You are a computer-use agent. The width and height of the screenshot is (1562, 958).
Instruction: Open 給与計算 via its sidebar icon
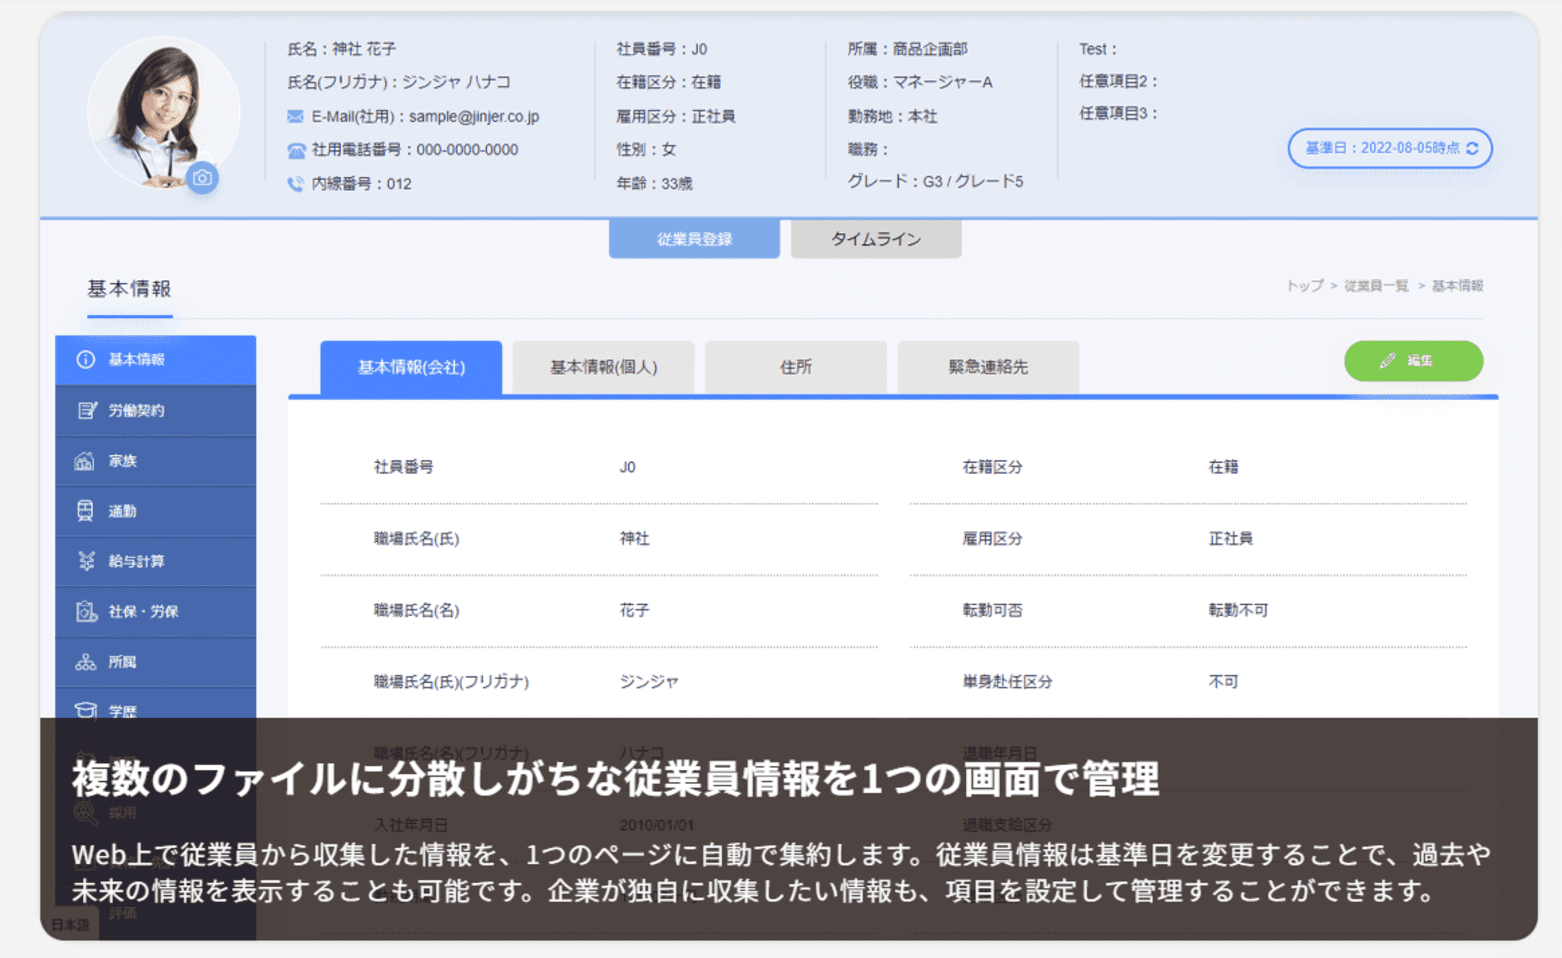coord(86,561)
